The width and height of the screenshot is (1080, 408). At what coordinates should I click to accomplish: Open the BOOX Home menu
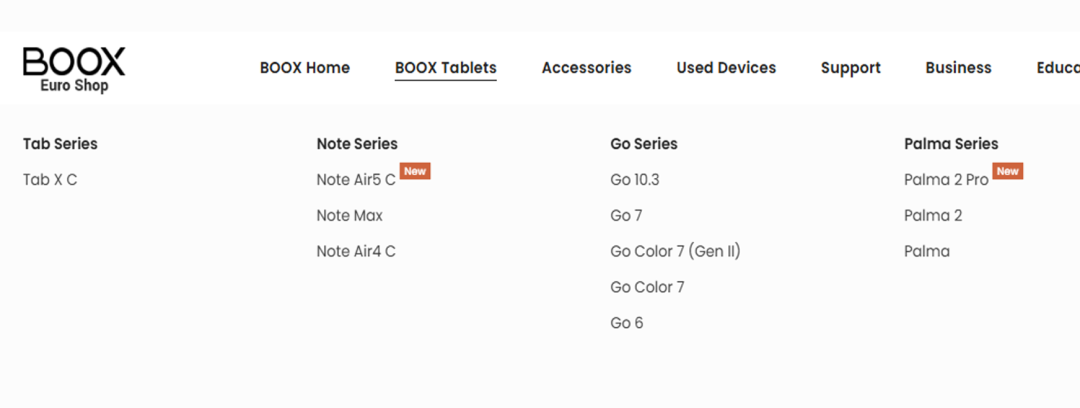305,68
